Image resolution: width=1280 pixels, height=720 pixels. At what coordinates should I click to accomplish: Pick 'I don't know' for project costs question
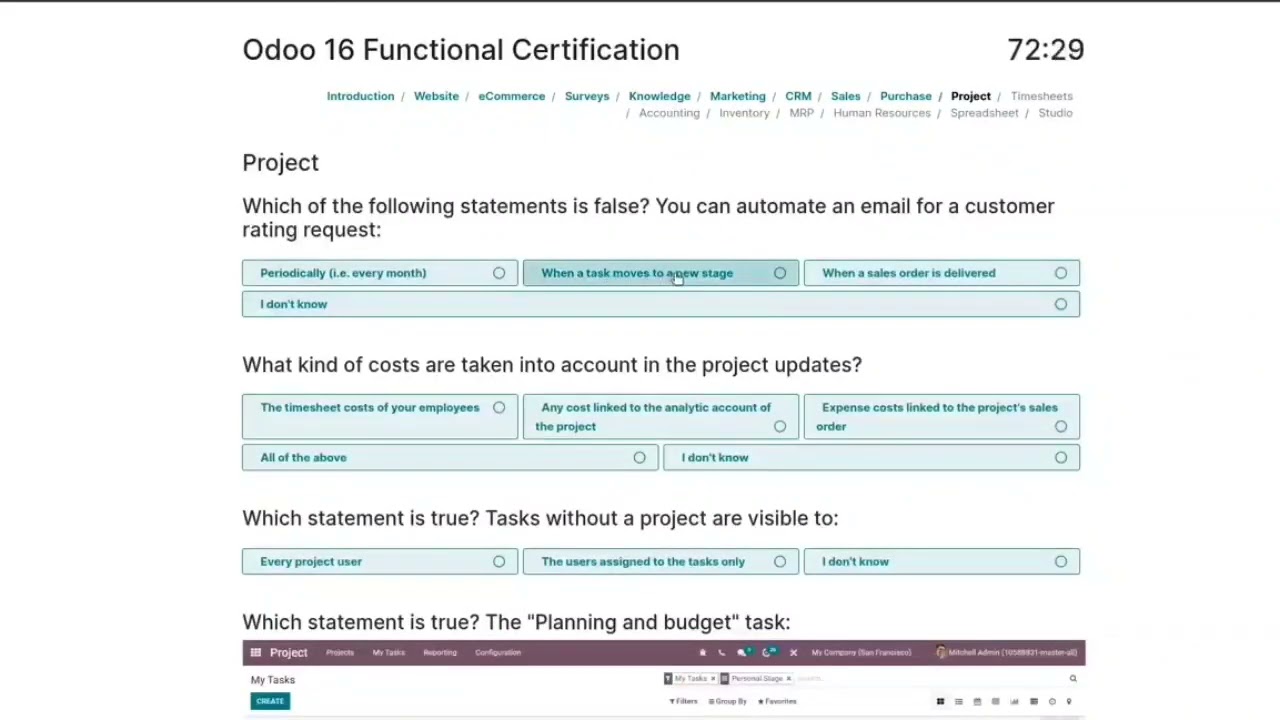click(871, 458)
